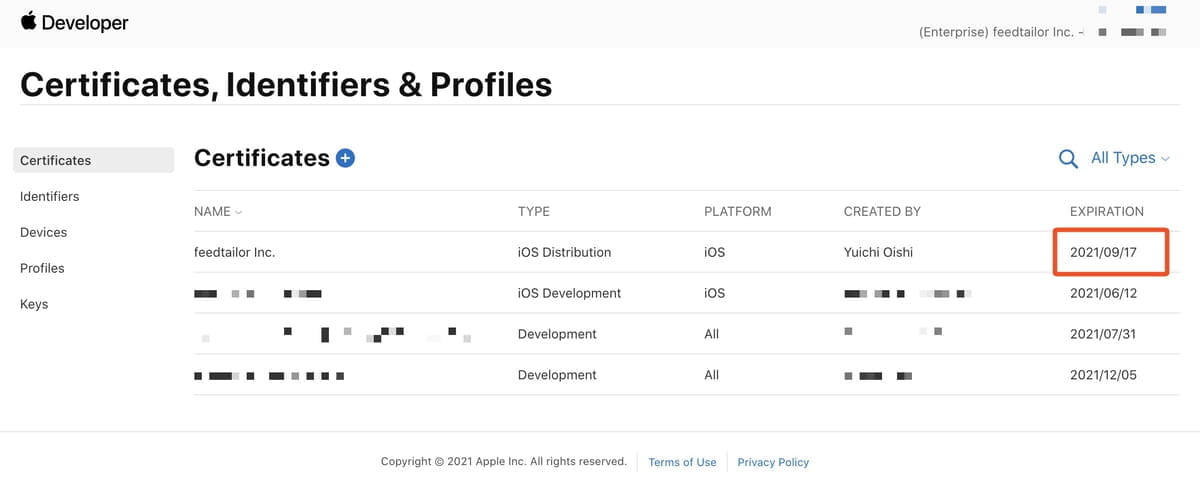
Task: Open Keys in the sidebar
Action: [x=34, y=304]
